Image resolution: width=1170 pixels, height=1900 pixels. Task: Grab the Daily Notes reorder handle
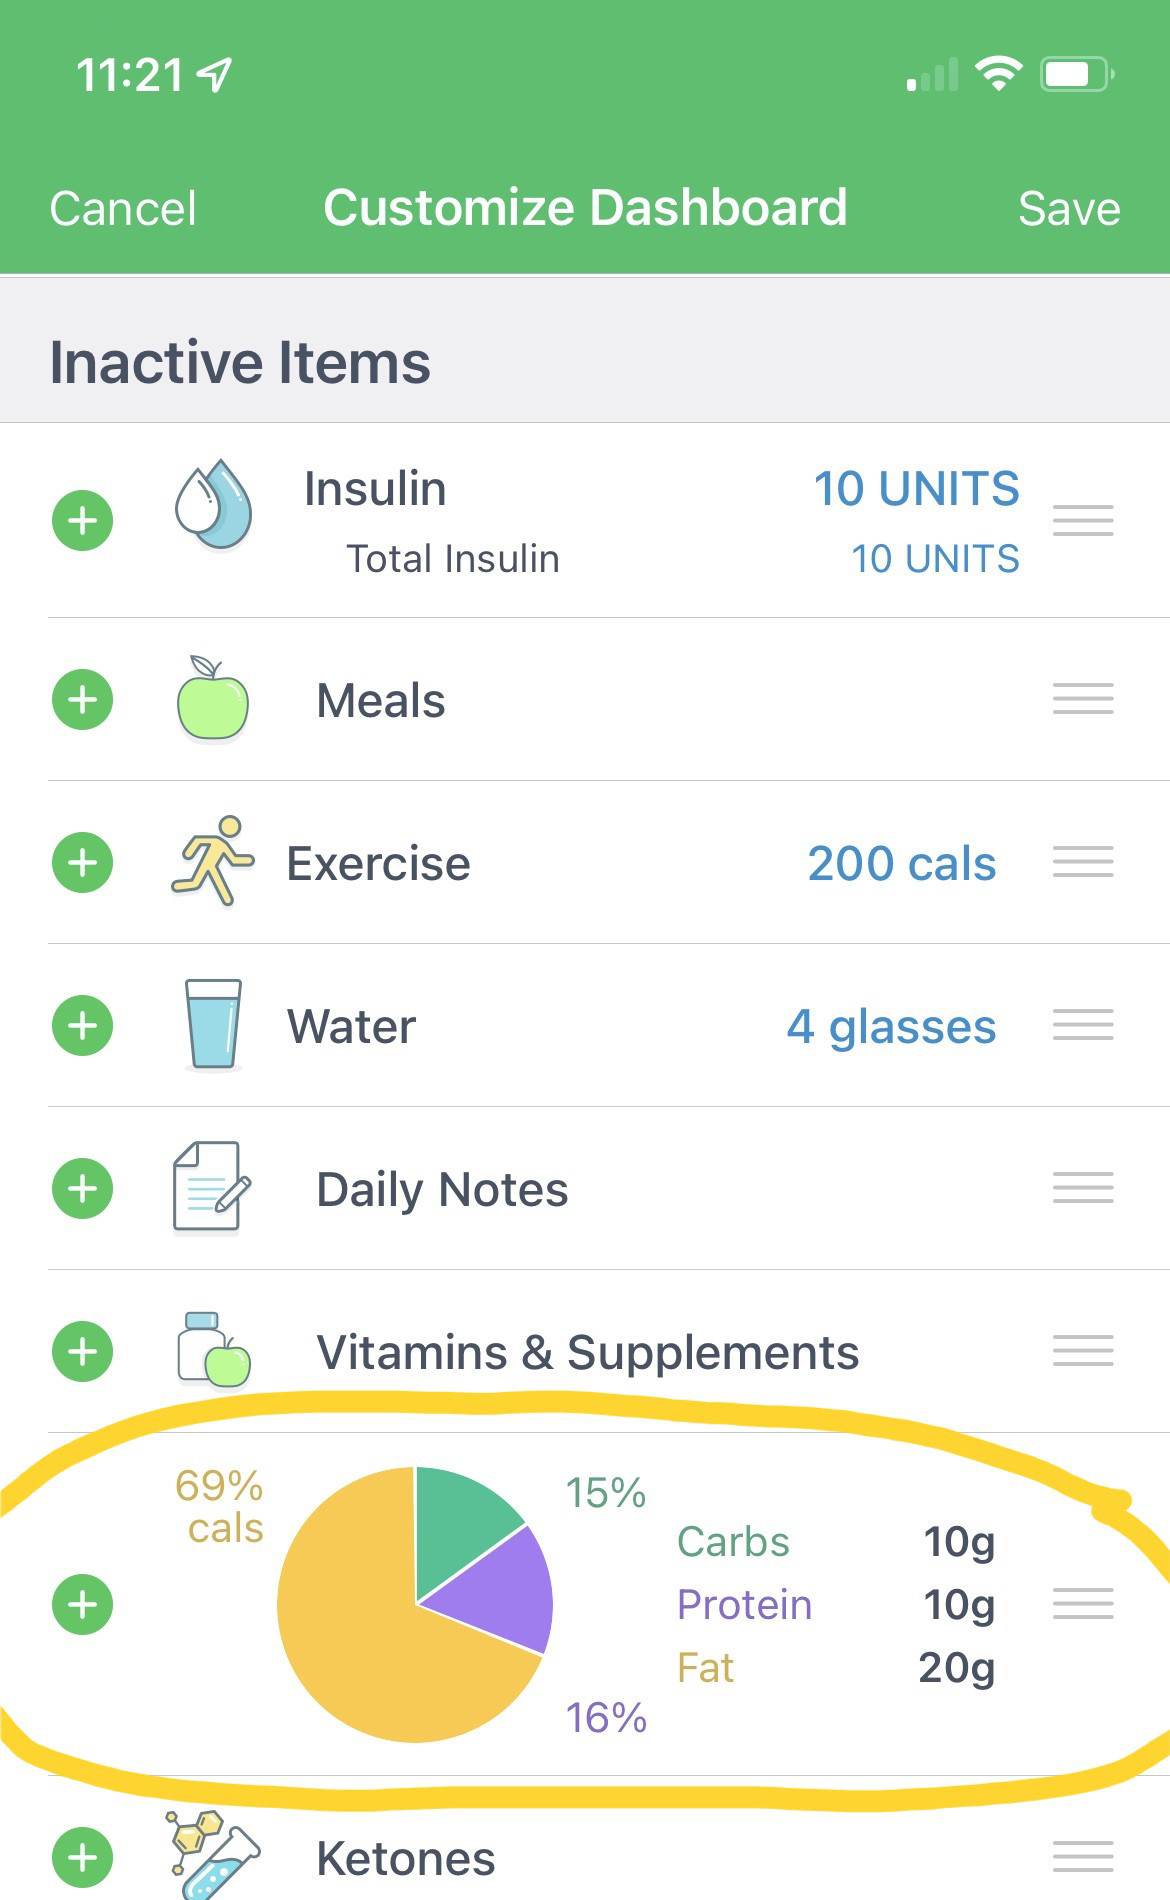pos(1083,1188)
